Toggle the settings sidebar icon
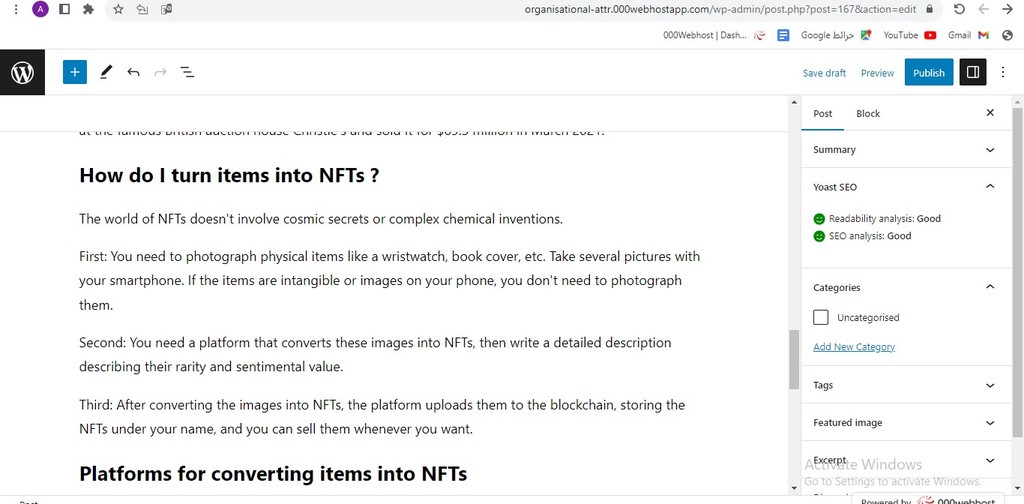The image size is (1024, 504). (972, 72)
